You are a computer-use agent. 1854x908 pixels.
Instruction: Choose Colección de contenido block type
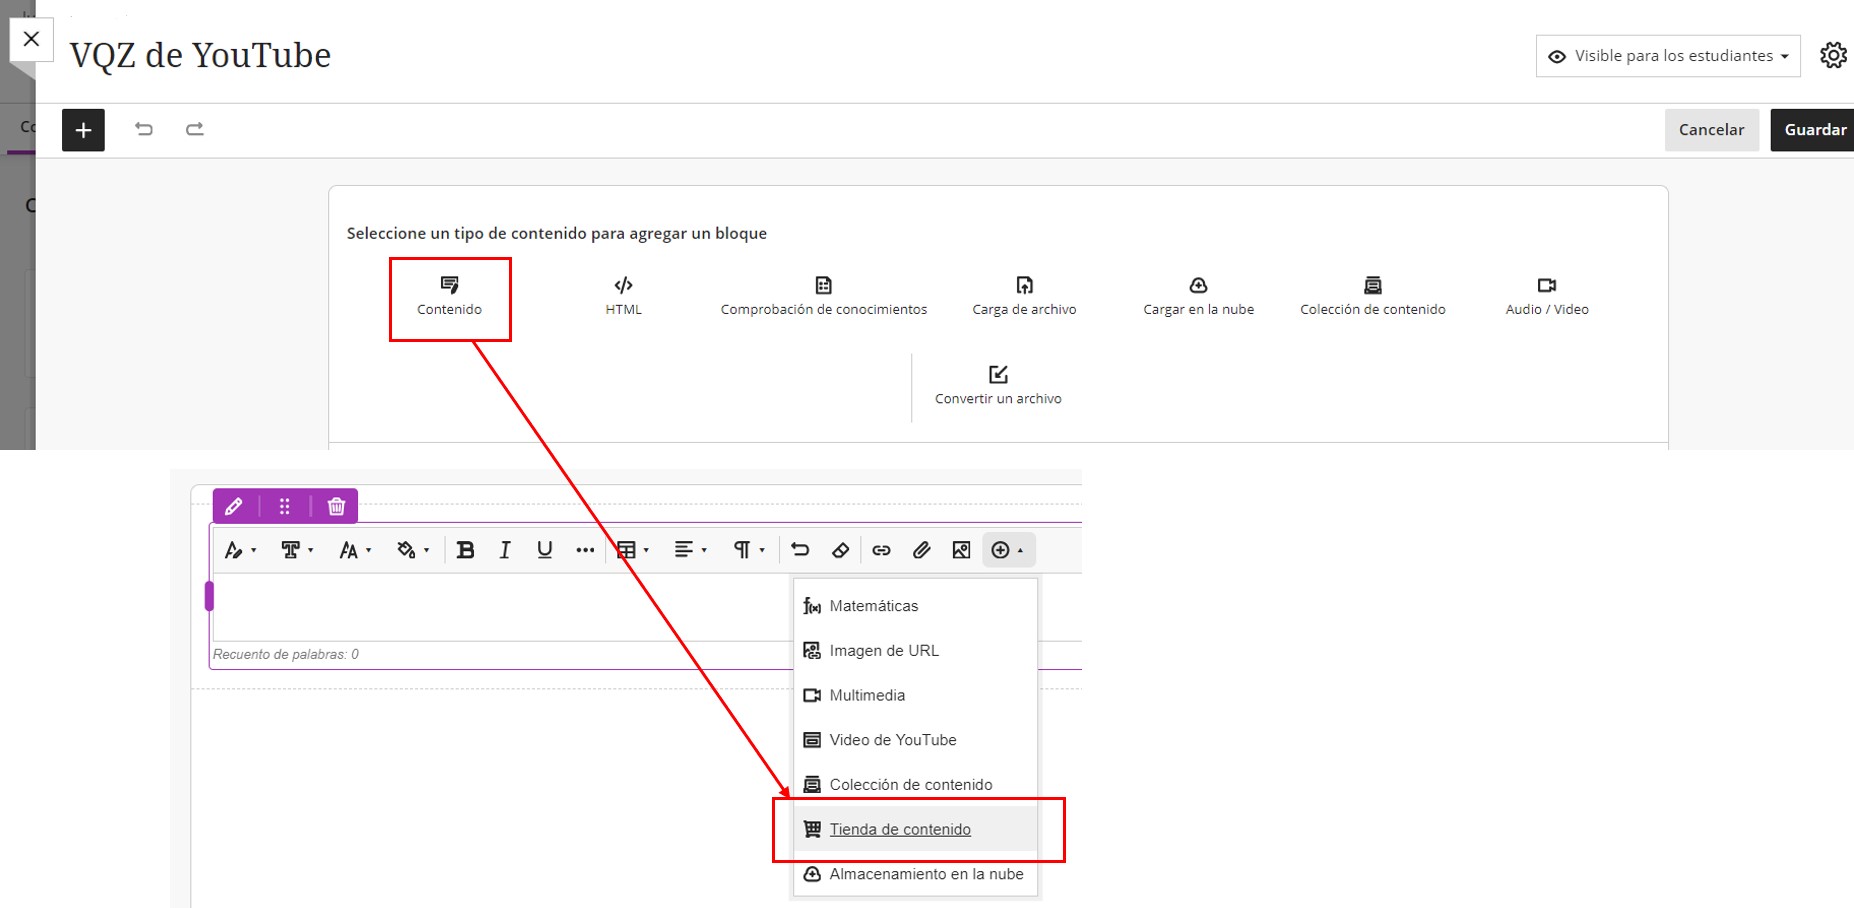pyautogui.click(x=1372, y=297)
